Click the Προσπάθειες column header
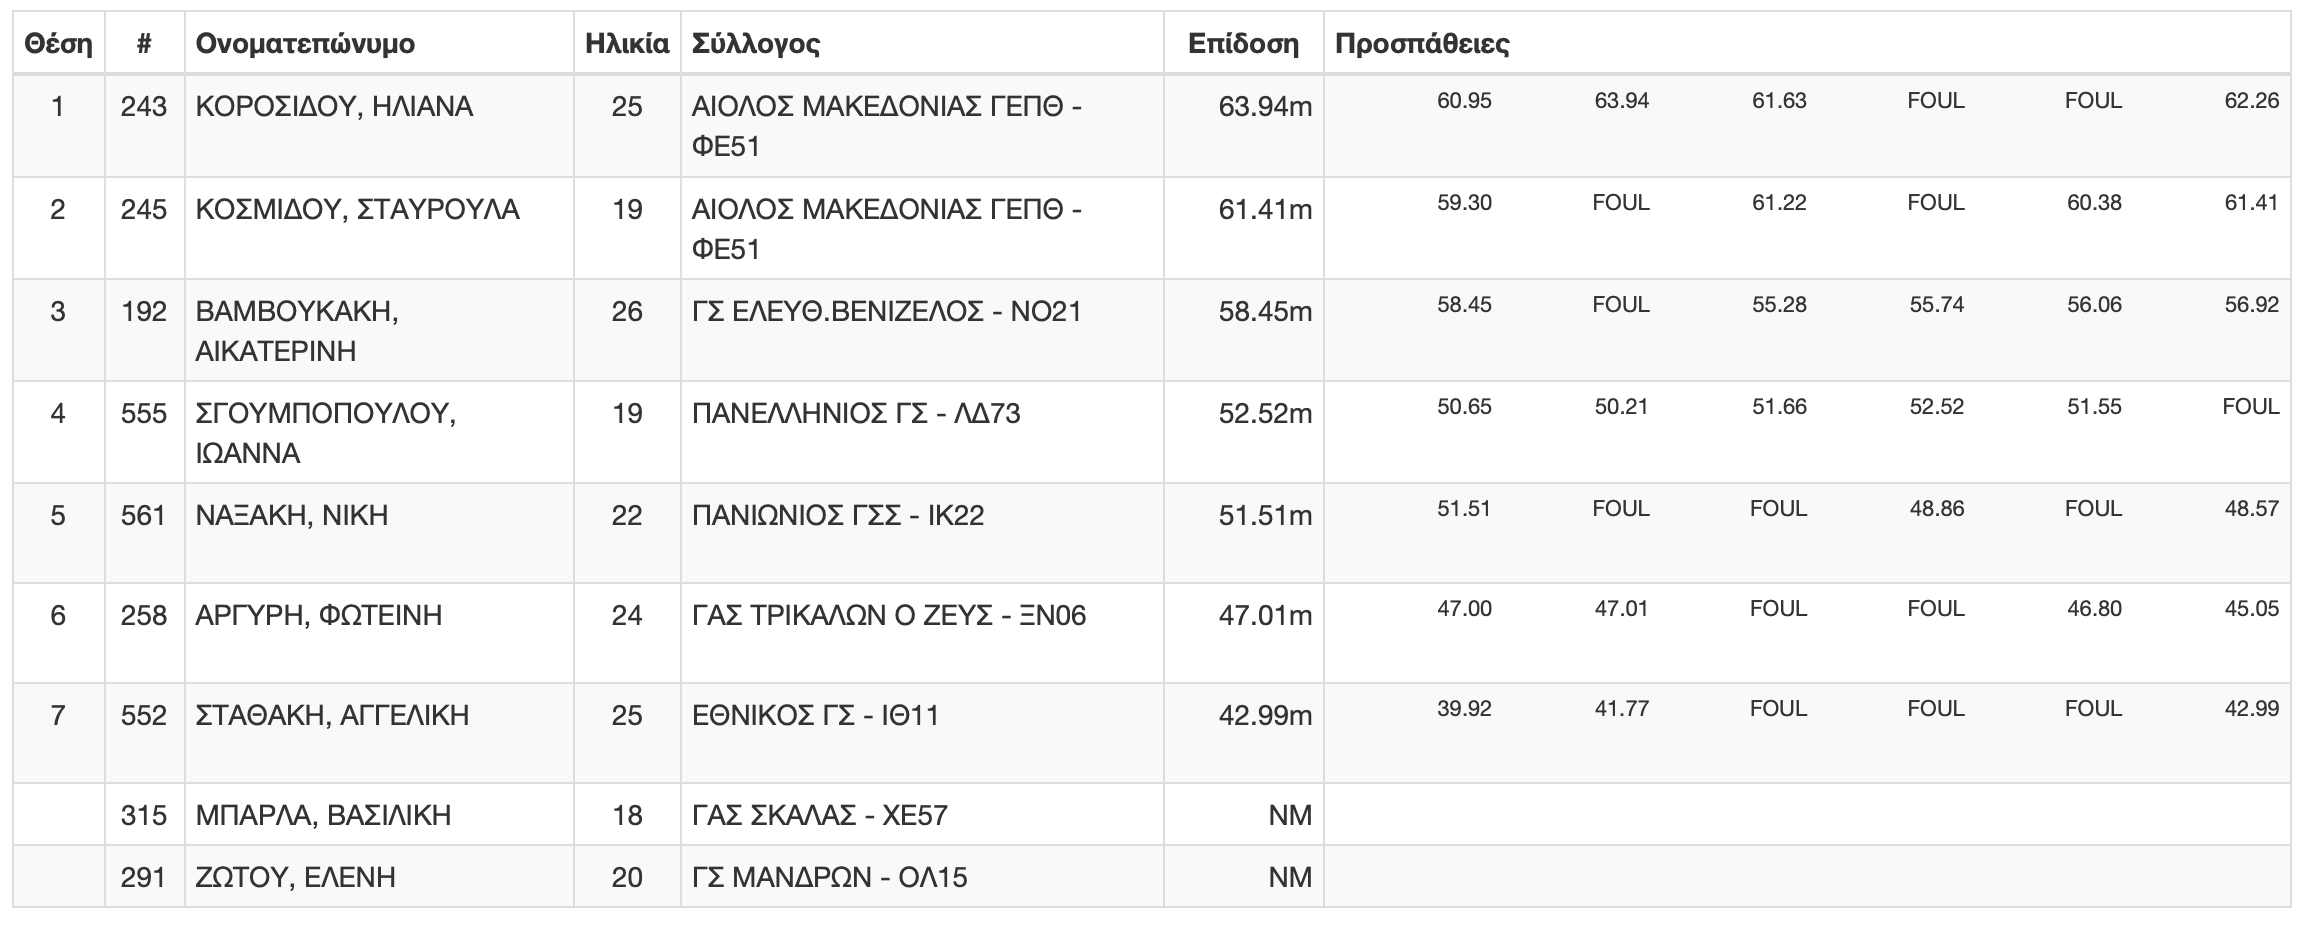The height and width of the screenshot is (926, 2308). pyautogui.click(x=1422, y=44)
